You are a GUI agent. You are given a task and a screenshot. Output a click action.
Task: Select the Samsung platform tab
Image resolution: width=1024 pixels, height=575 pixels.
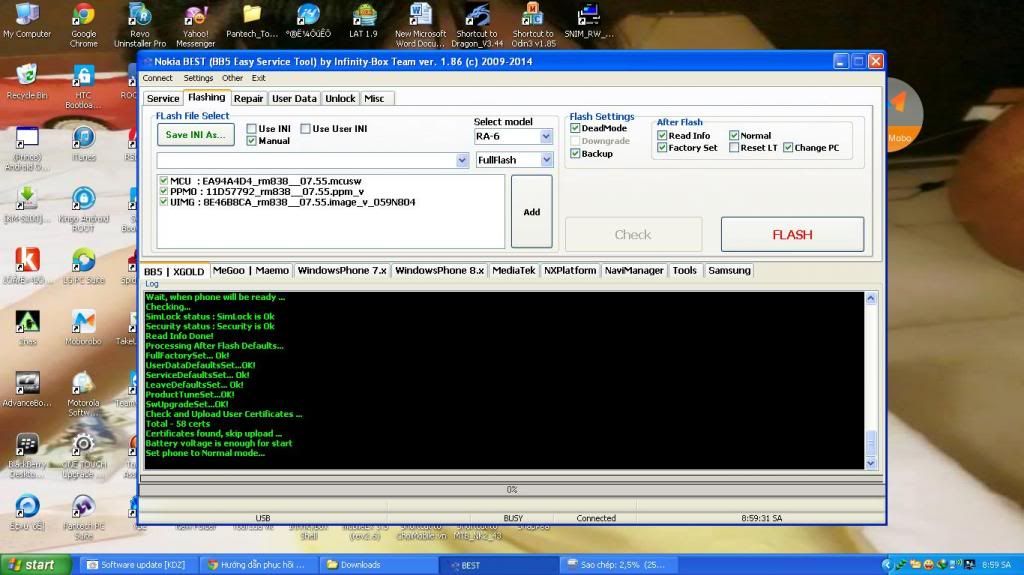pos(729,270)
